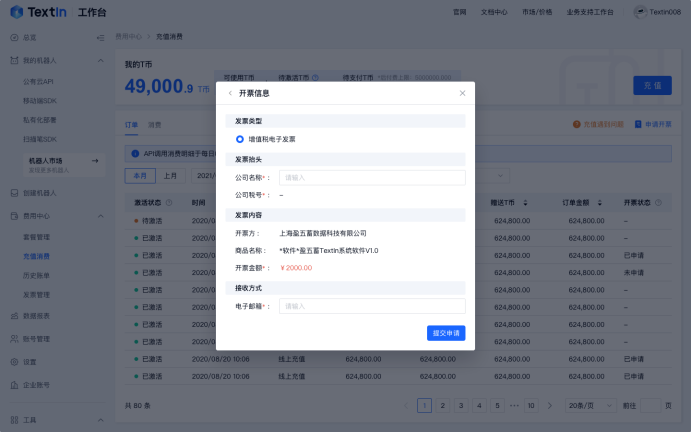This screenshot has width=692, height=432.
Task: Click the 费用中心 breadcrumb link
Action: tap(128, 37)
